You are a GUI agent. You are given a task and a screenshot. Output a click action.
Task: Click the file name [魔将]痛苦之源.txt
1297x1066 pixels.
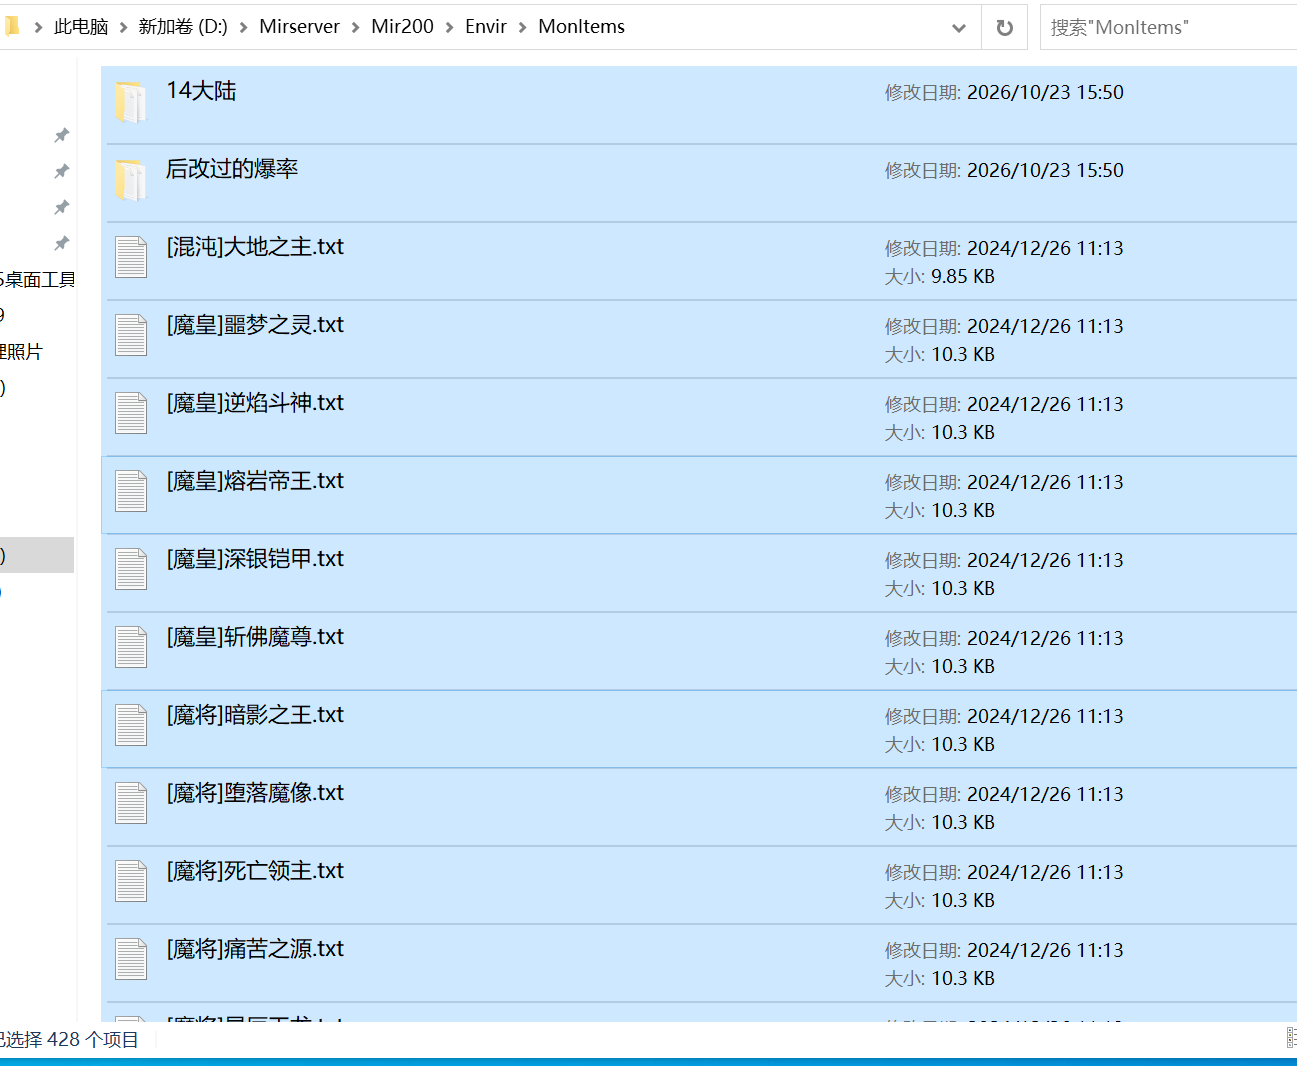[x=255, y=949]
